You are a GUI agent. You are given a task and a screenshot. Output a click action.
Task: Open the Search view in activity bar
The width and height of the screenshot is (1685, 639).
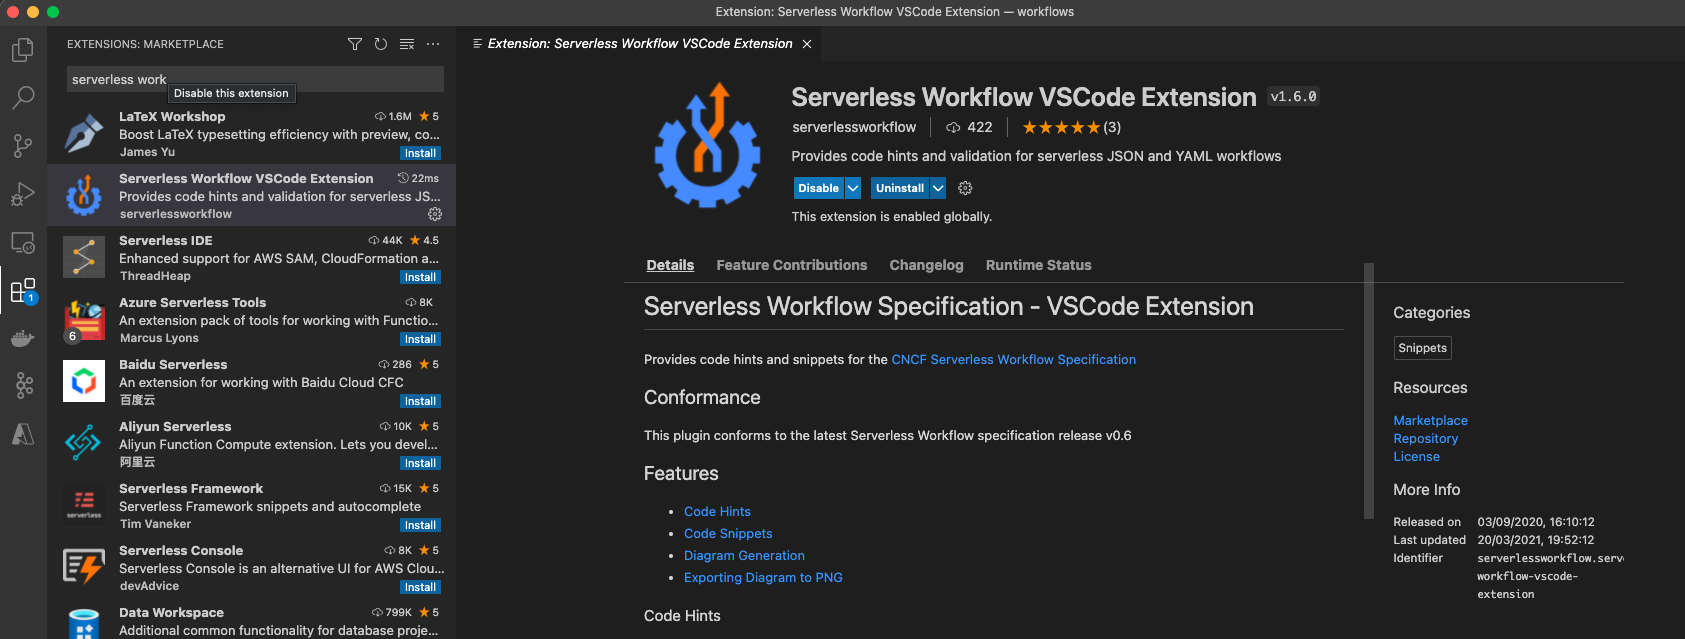pyautogui.click(x=22, y=98)
